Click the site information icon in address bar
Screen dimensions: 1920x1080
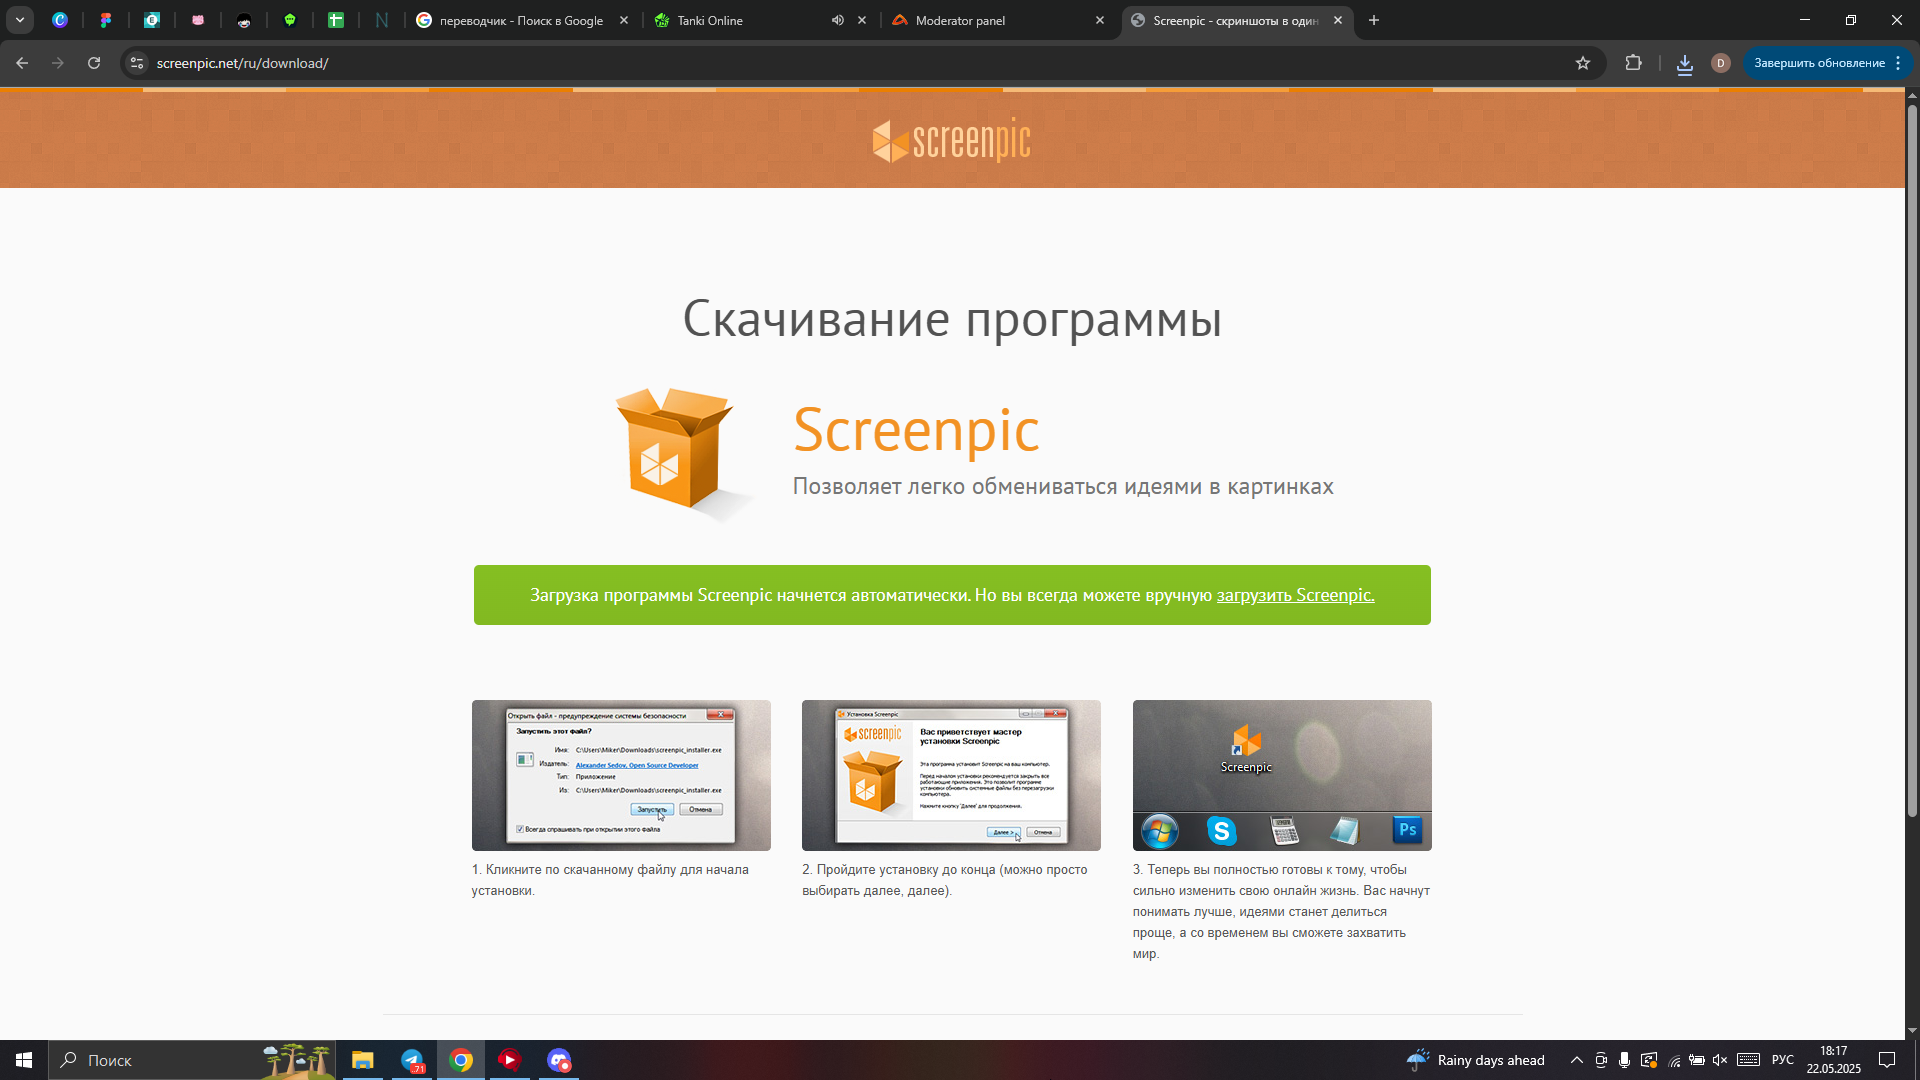pyautogui.click(x=137, y=63)
